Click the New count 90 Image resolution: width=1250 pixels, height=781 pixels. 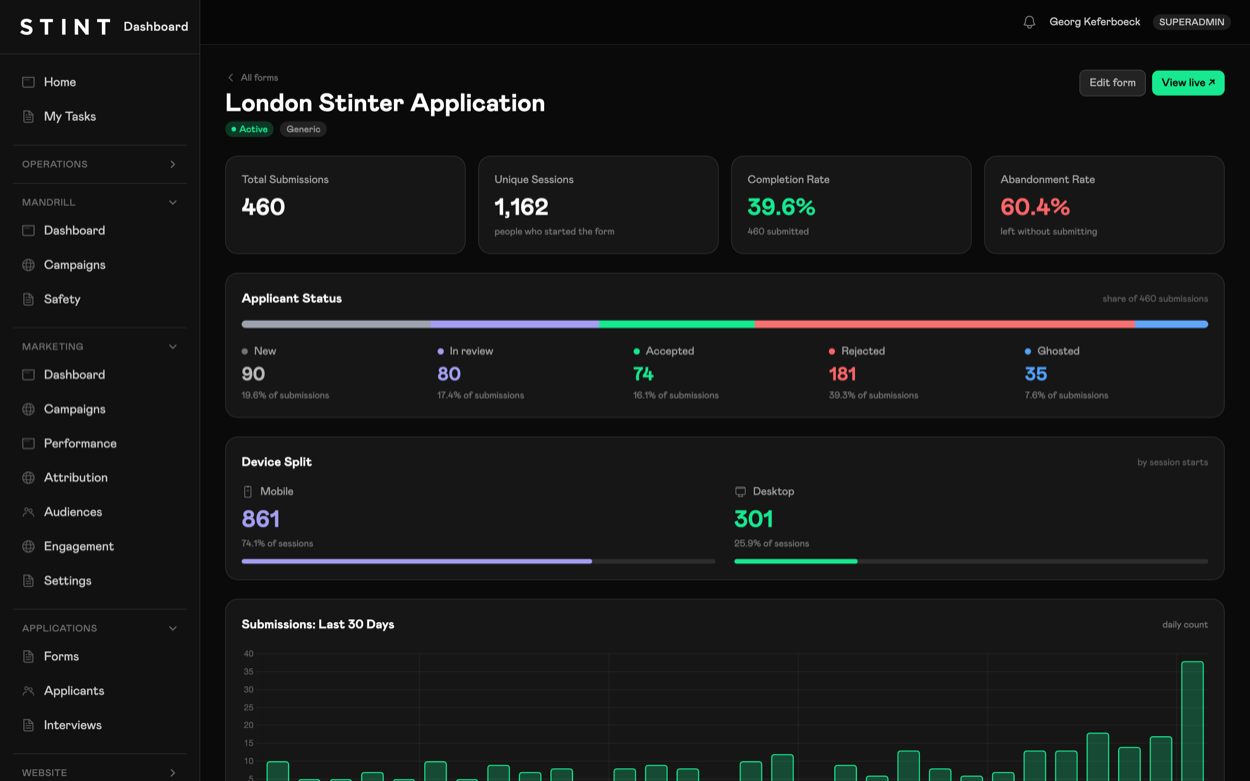point(253,374)
